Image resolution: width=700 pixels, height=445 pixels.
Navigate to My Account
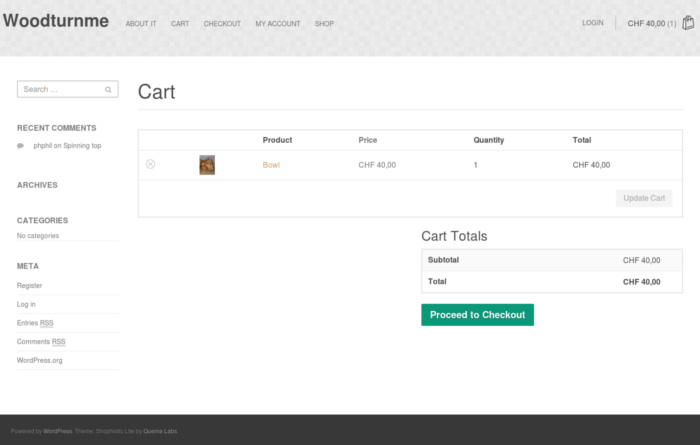277,24
